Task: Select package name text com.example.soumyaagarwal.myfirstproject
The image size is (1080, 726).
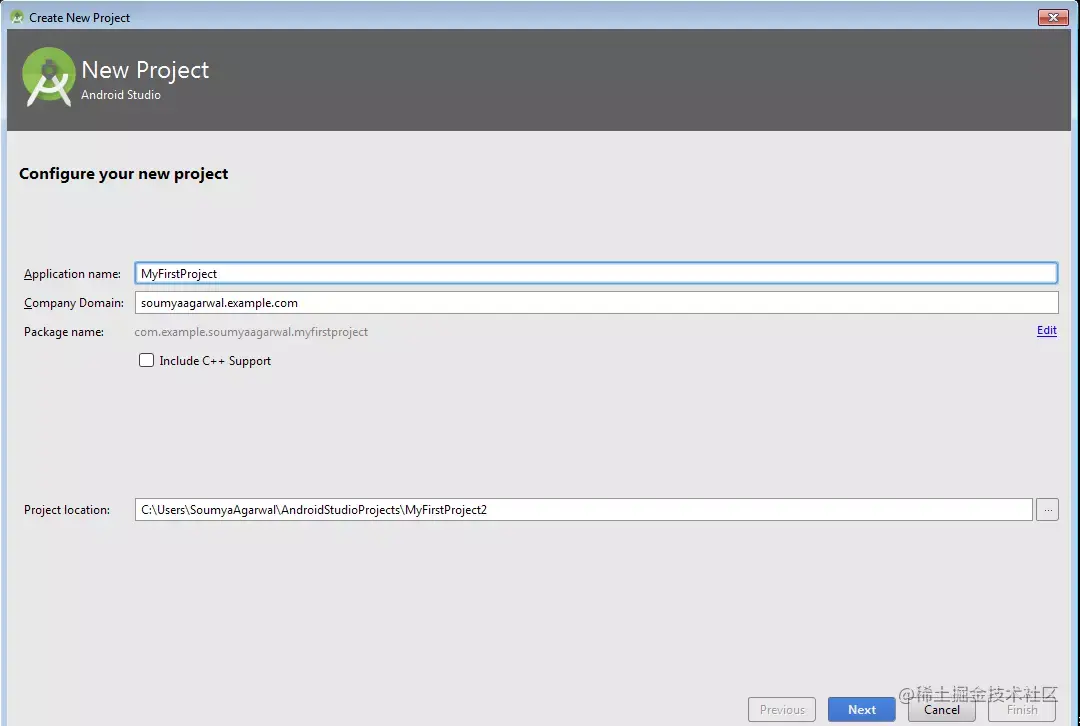Action: pos(251,332)
